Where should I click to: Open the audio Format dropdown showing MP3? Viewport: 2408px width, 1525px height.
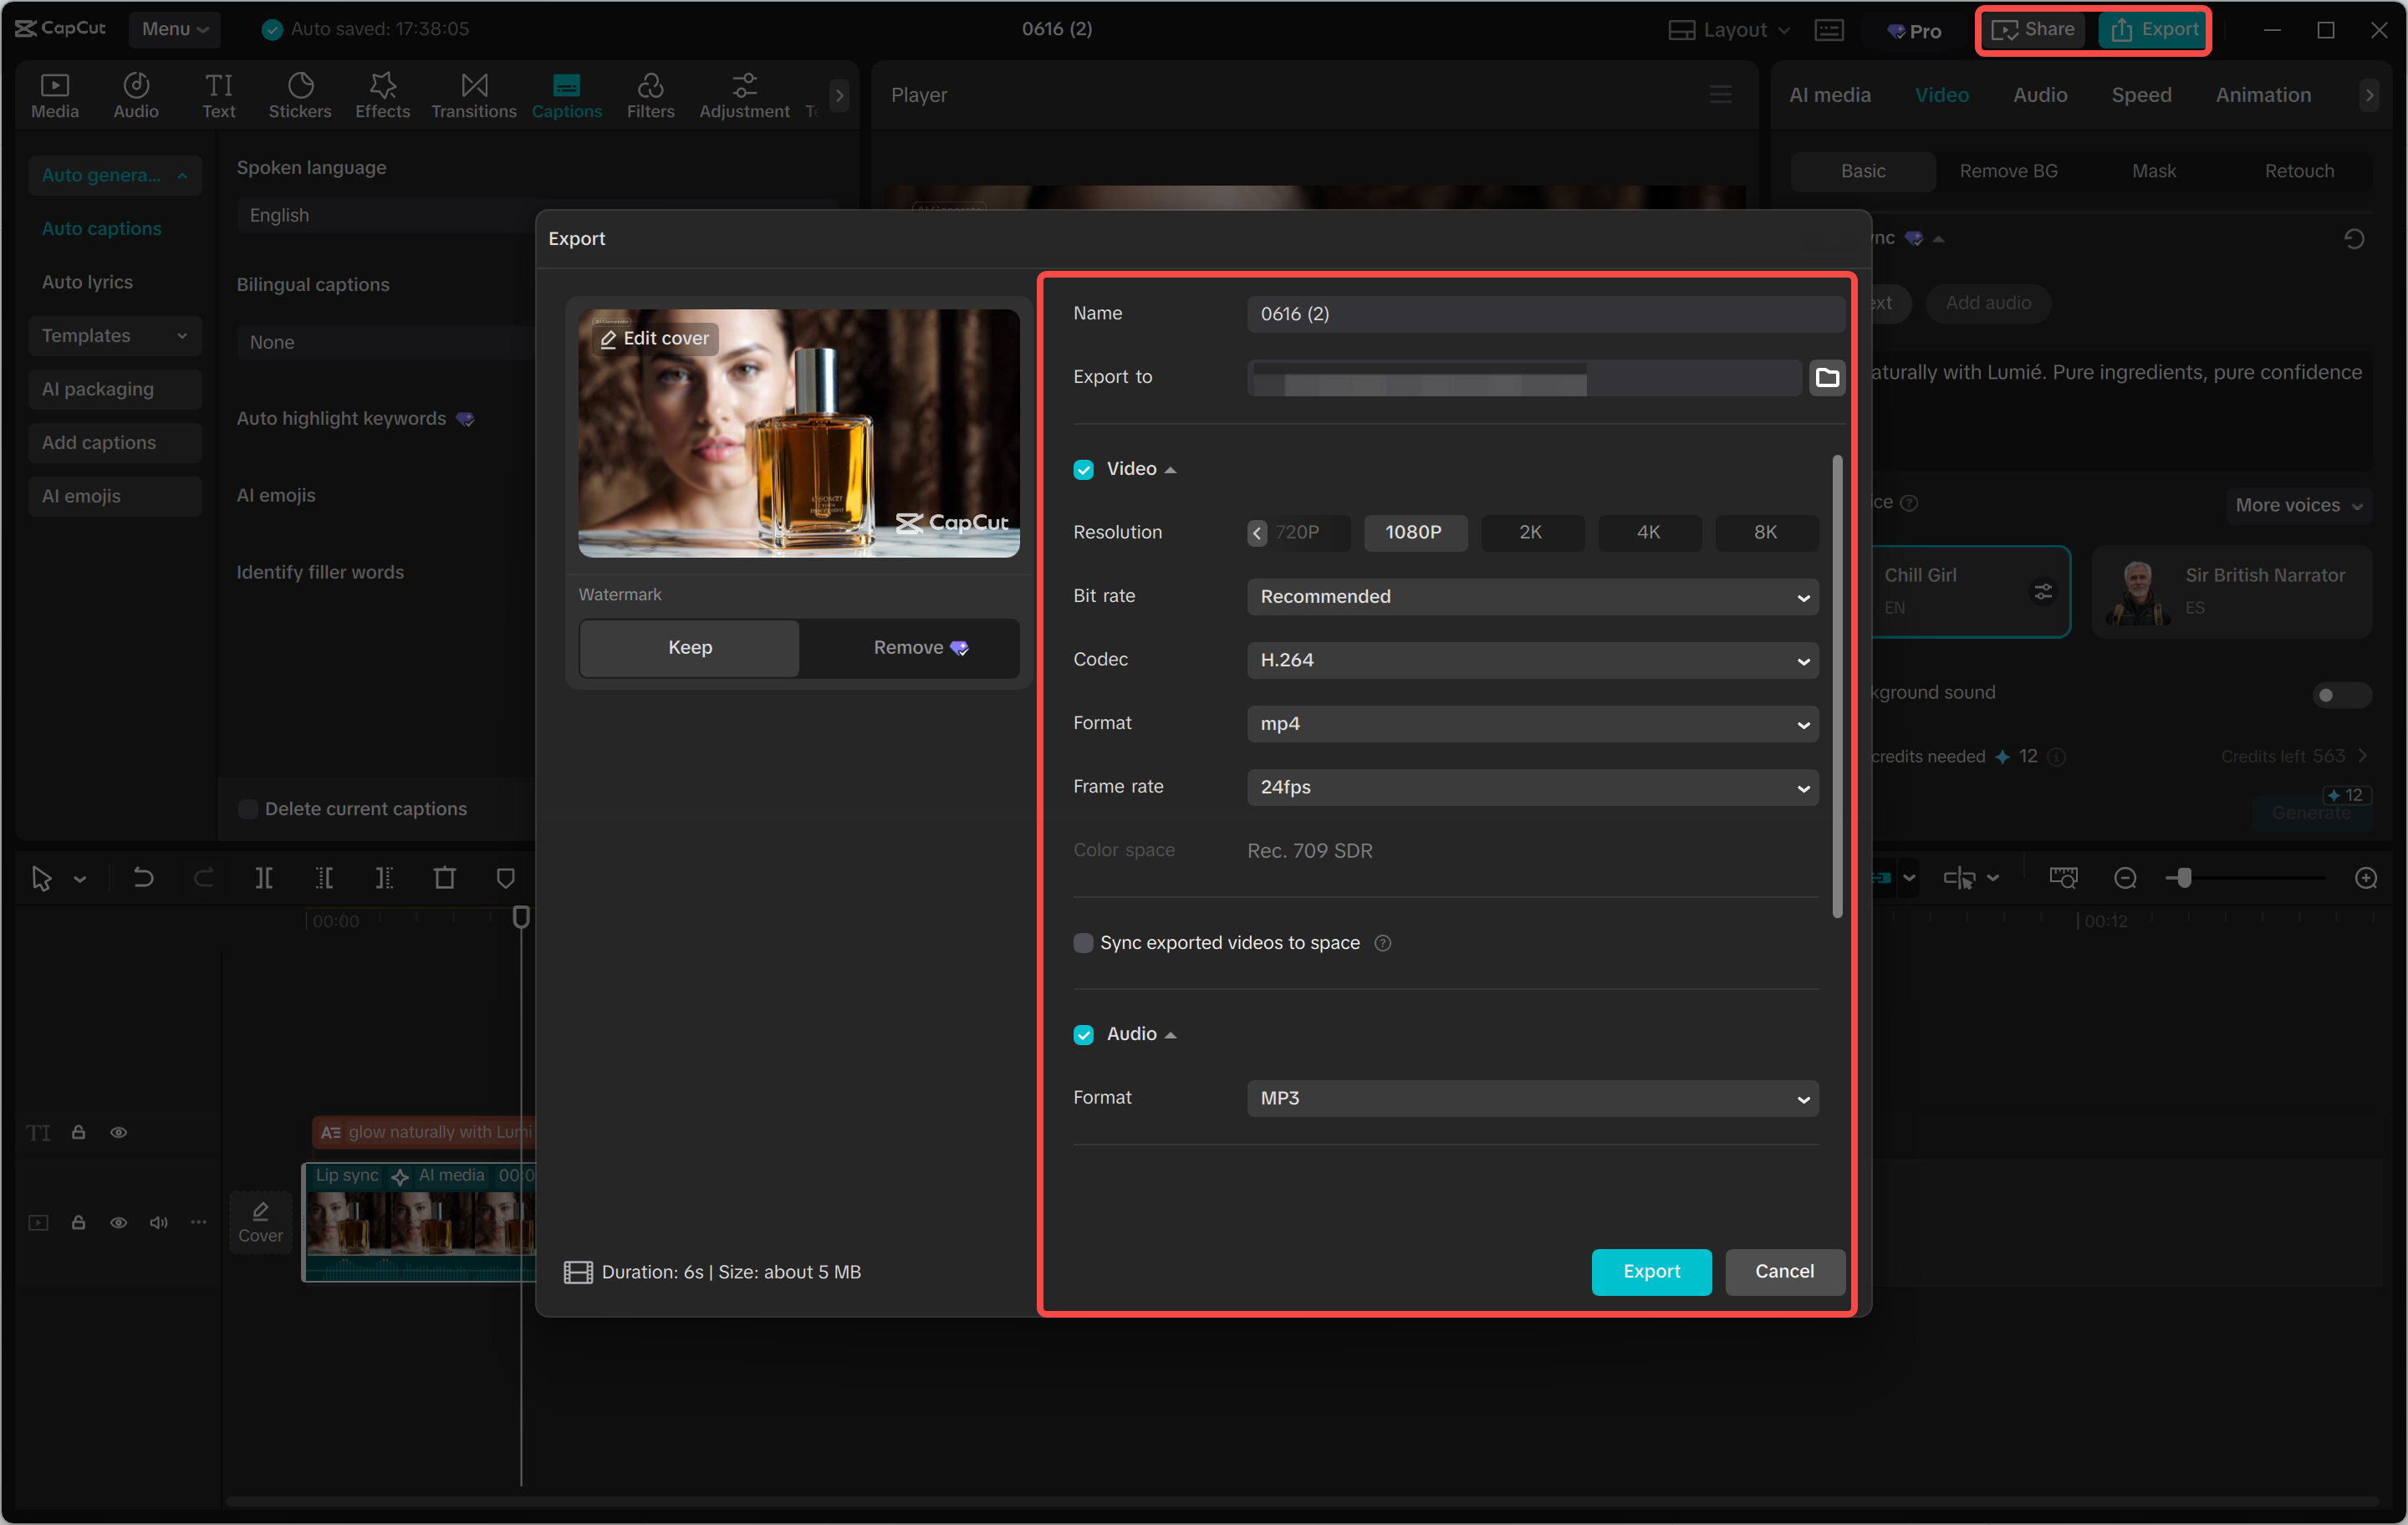[1532, 1098]
